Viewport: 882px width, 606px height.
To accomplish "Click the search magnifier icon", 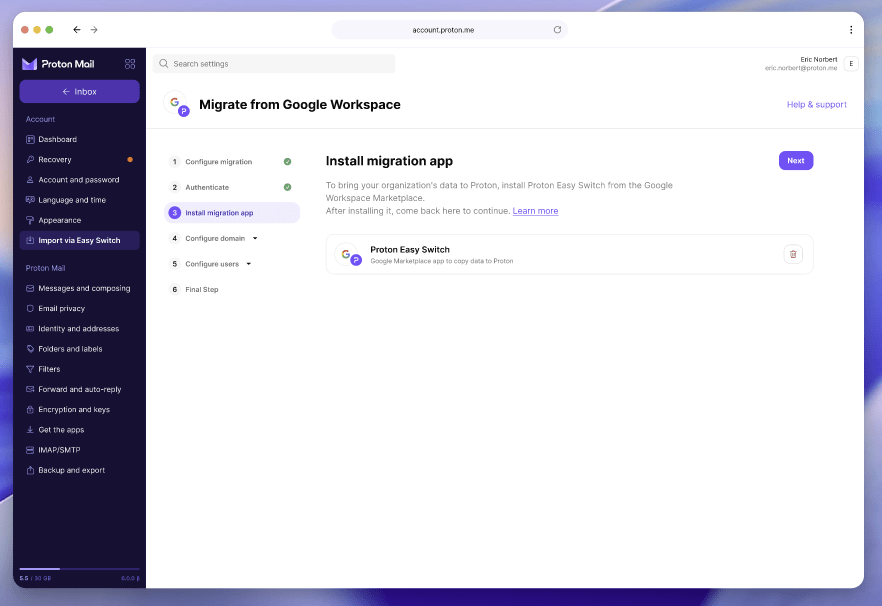I will pos(164,64).
